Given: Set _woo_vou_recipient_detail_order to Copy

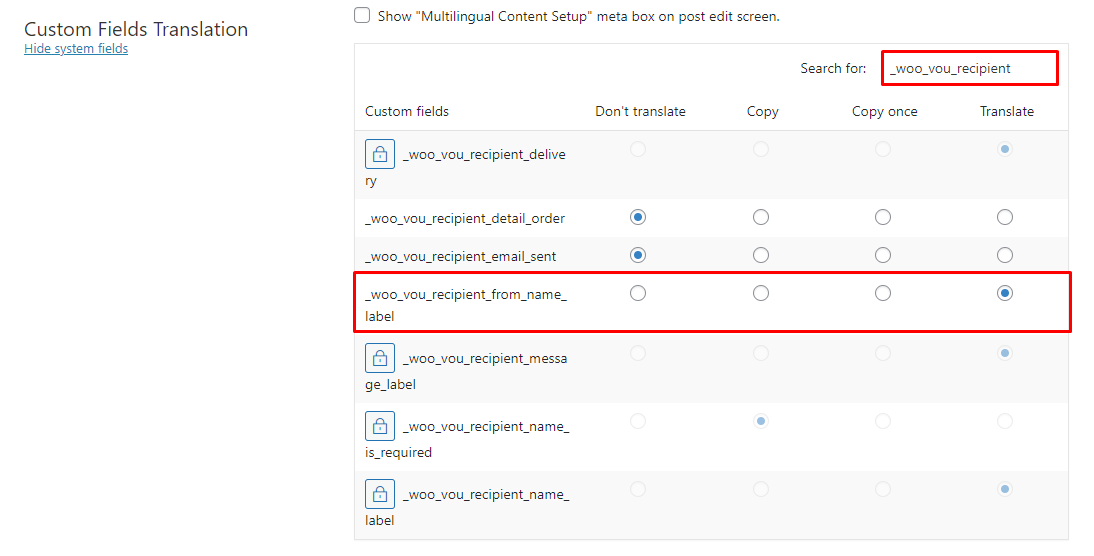Looking at the screenshot, I should coord(761,217).
